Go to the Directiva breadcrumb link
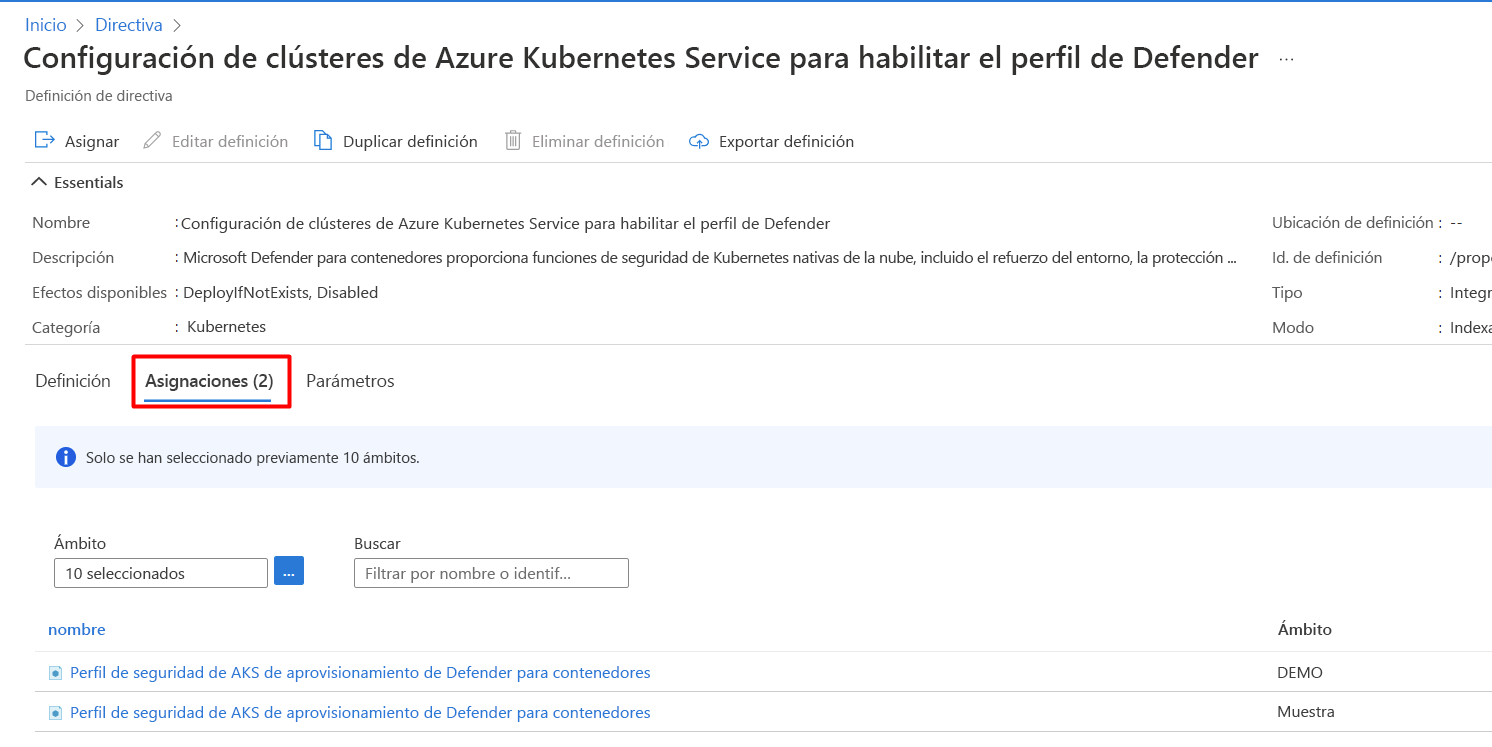1492x747 pixels. pos(129,25)
